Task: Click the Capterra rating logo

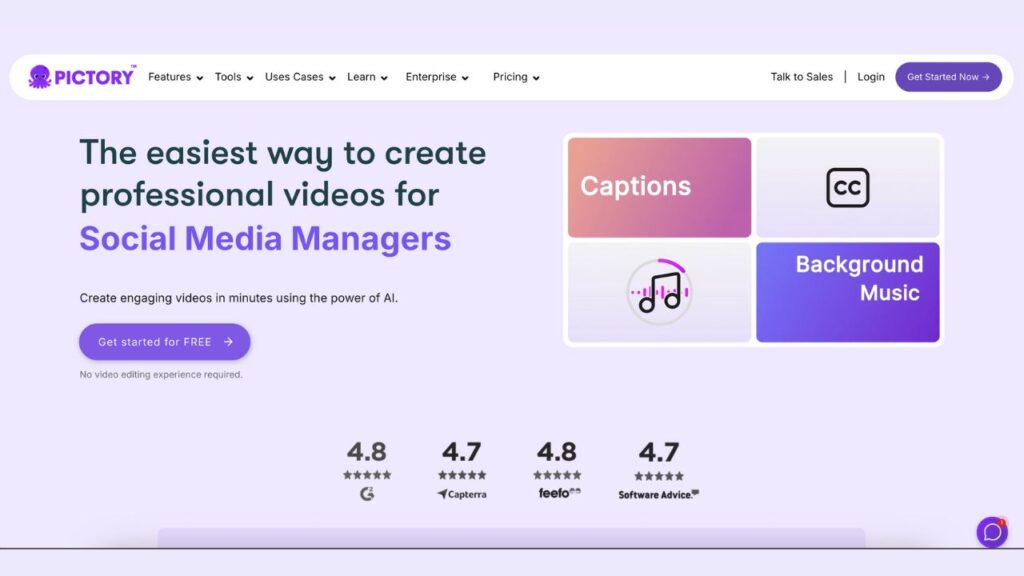Action: (462, 494)
